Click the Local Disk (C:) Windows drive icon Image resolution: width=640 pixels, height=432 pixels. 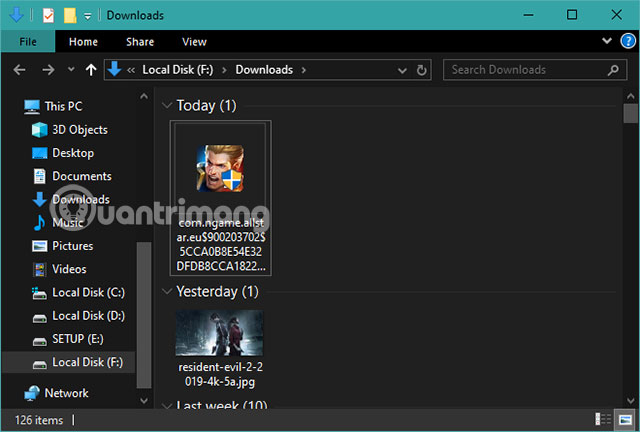coord(40,293)
